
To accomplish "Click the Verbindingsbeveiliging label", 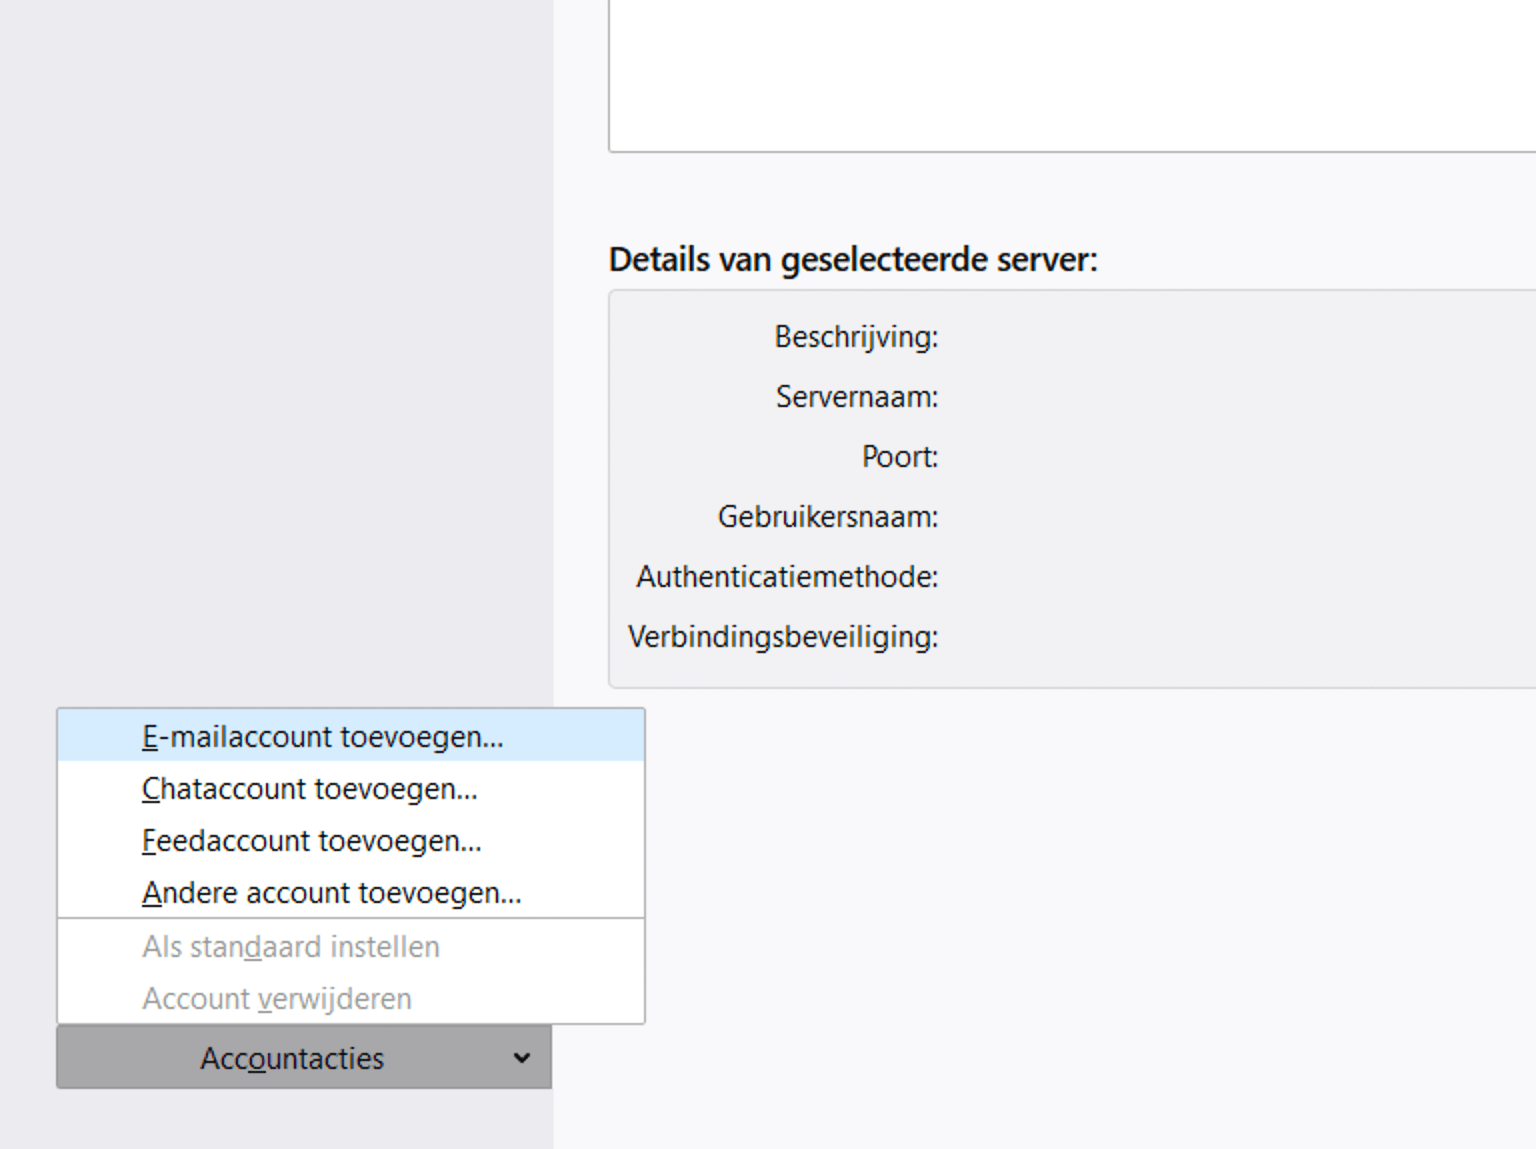I will (782, 637).
